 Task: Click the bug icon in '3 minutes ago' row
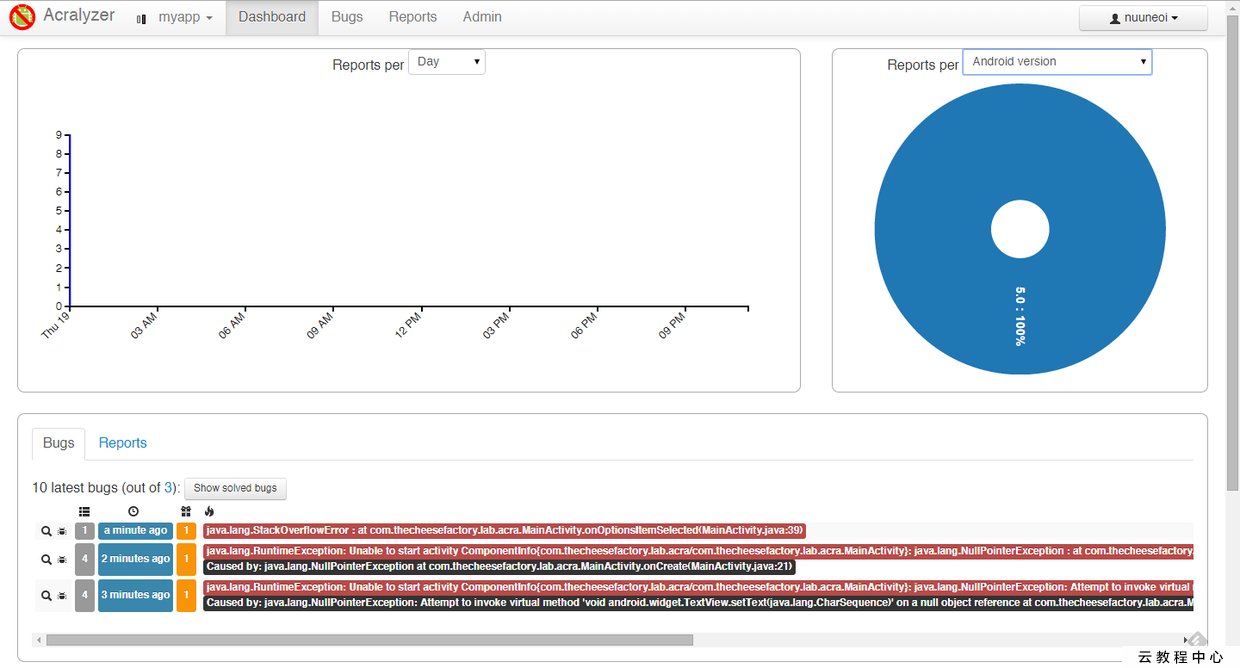(x=62, y=596)
